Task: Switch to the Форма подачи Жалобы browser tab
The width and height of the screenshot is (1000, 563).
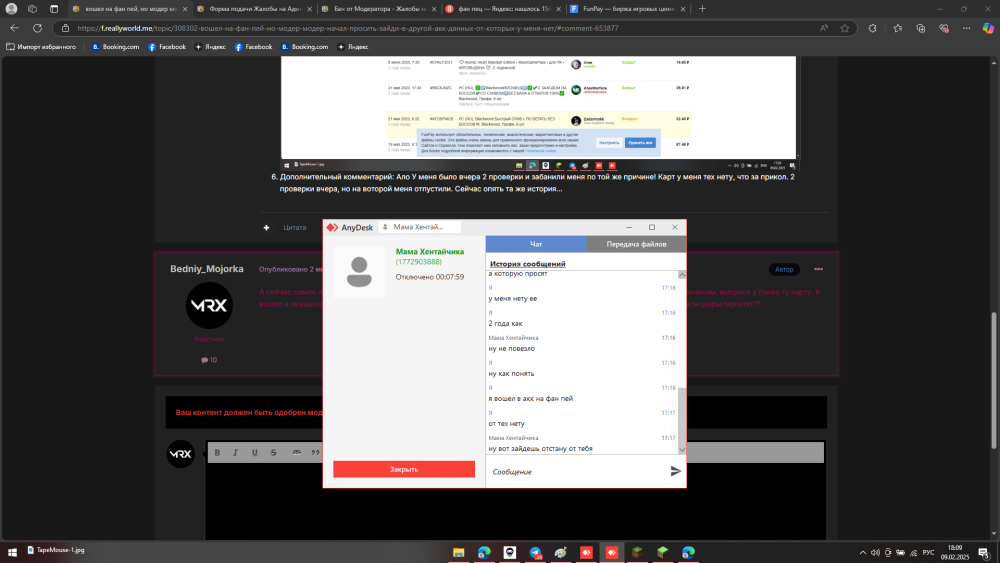Action: pos(254,9)
